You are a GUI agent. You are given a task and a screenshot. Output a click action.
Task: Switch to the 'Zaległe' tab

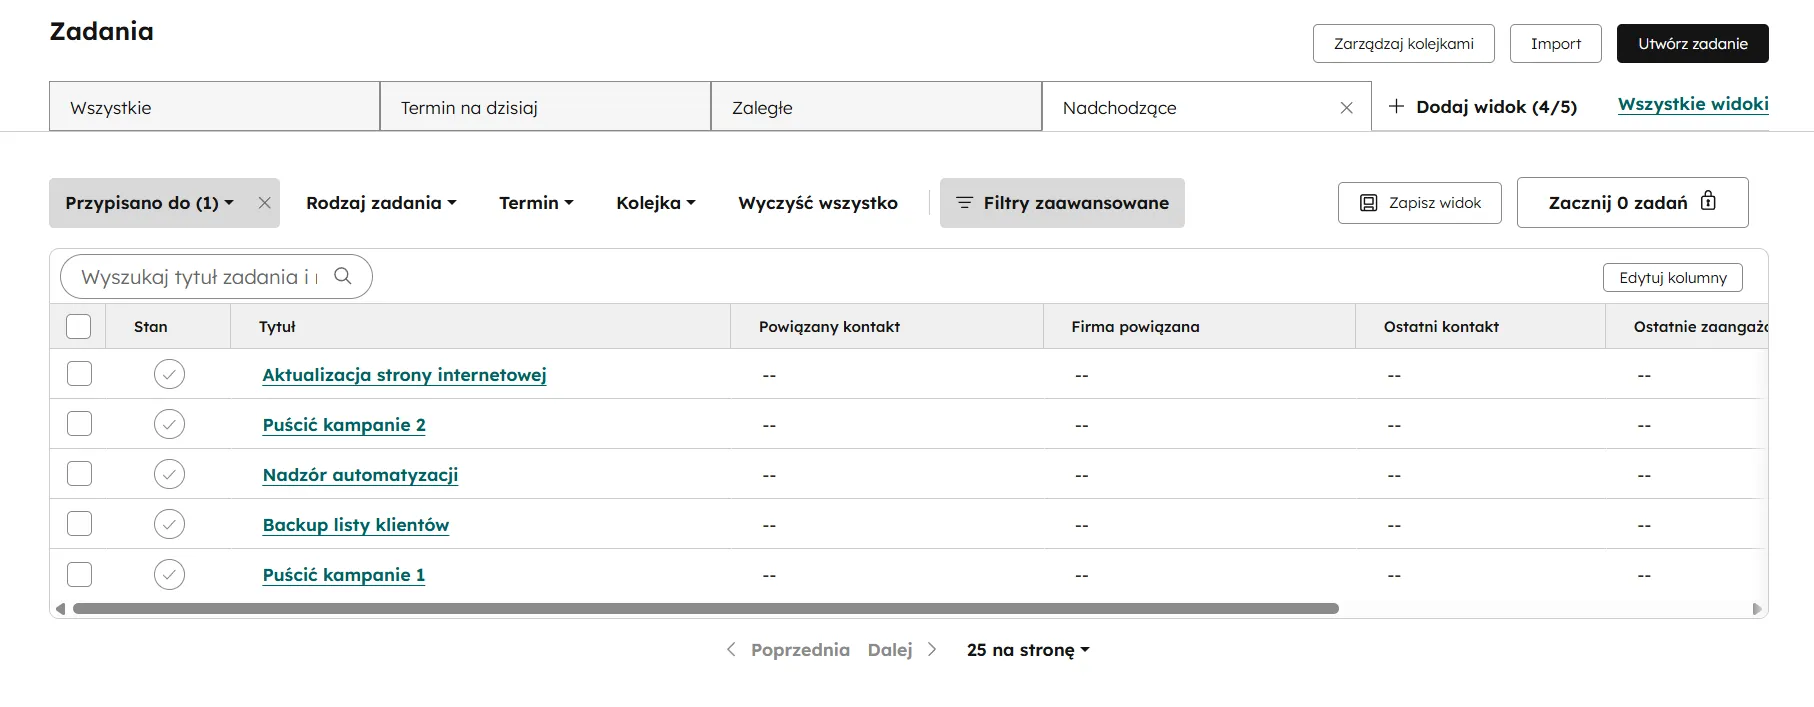(875, 107)
